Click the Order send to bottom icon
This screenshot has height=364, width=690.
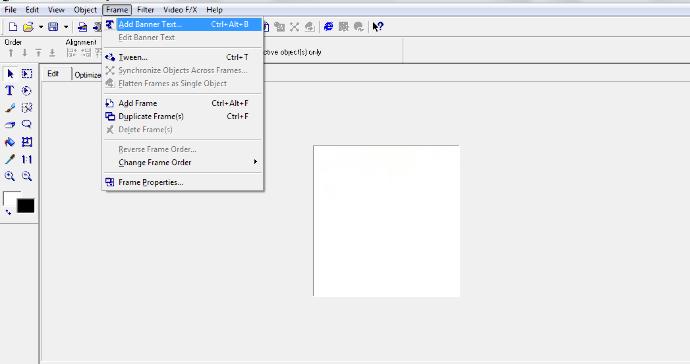52,53
